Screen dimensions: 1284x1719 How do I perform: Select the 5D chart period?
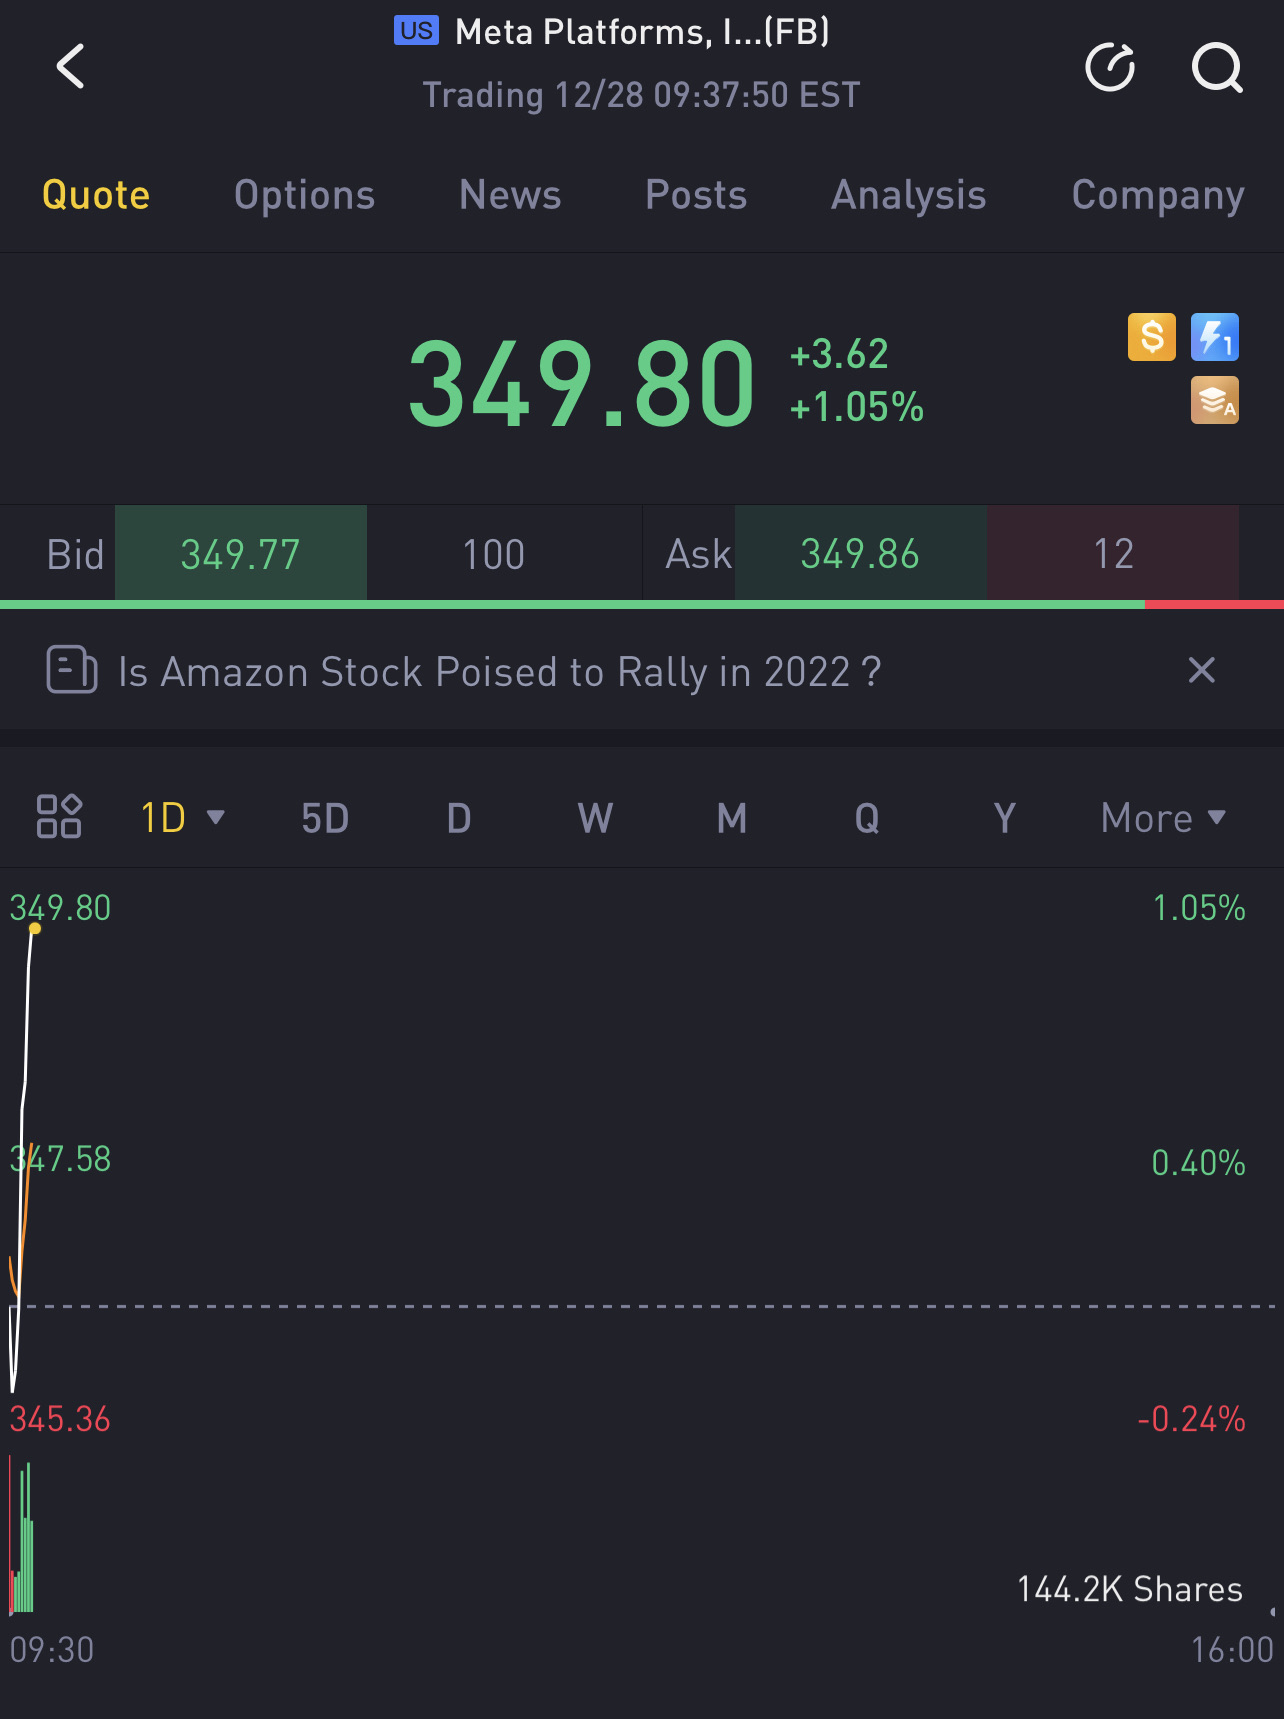[x=325, y=818]
